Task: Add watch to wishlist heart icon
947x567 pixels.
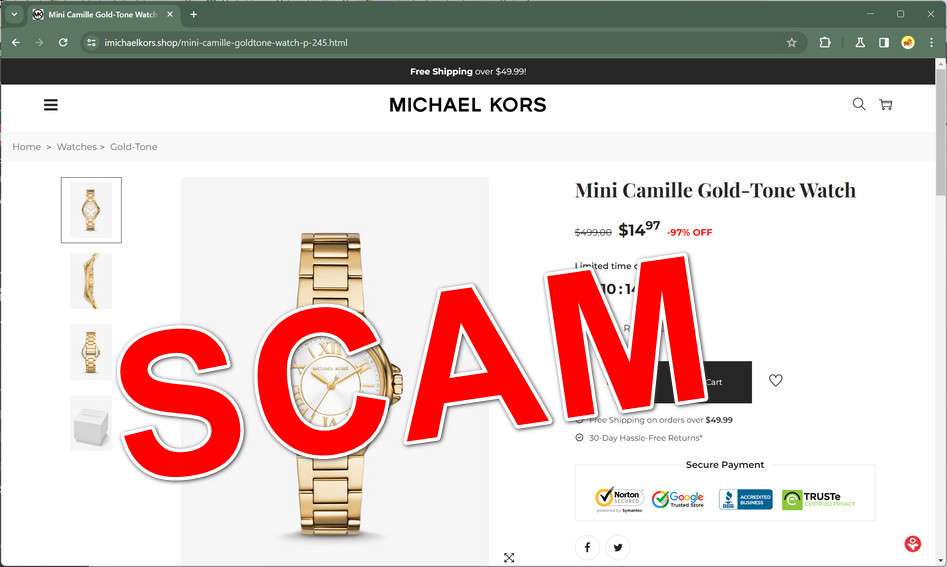Action: click(x=775, y=380)
